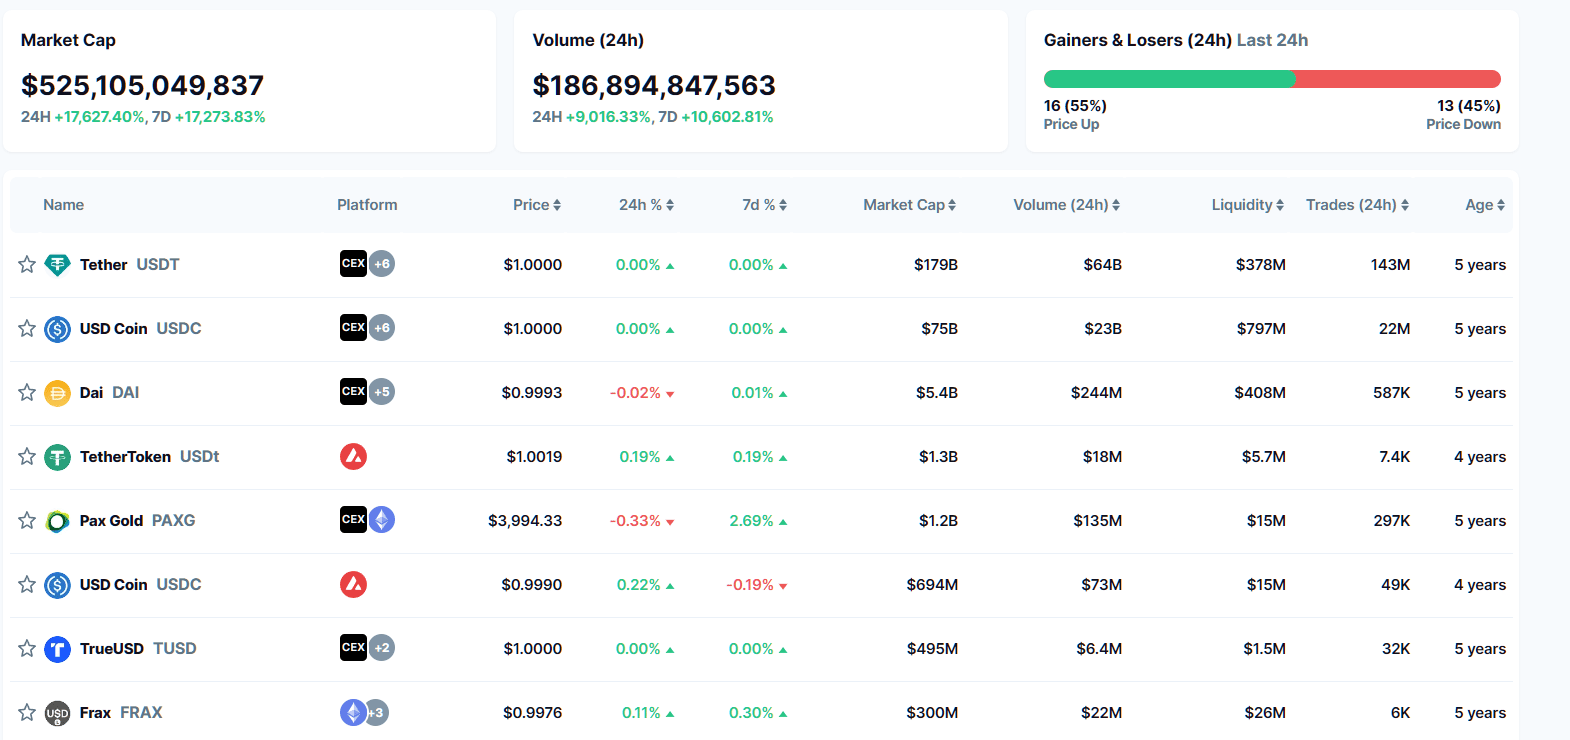Viewport: 1570px width, 740px height.
Task: Sort the table by Market Cap column
Action: click(x=910, y=204)
